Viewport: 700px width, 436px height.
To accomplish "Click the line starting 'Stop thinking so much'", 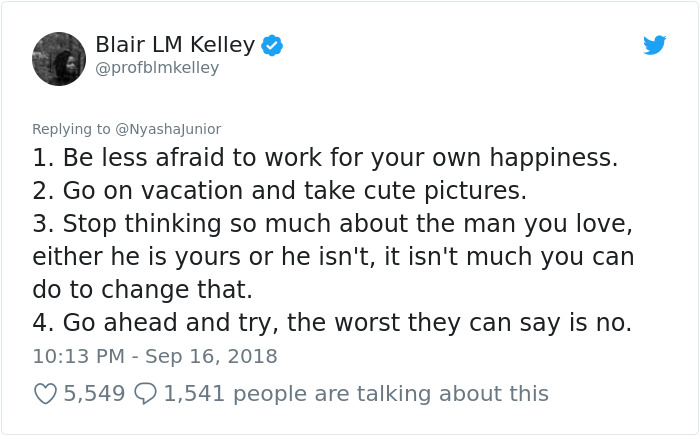I will (x=333, y=224).
